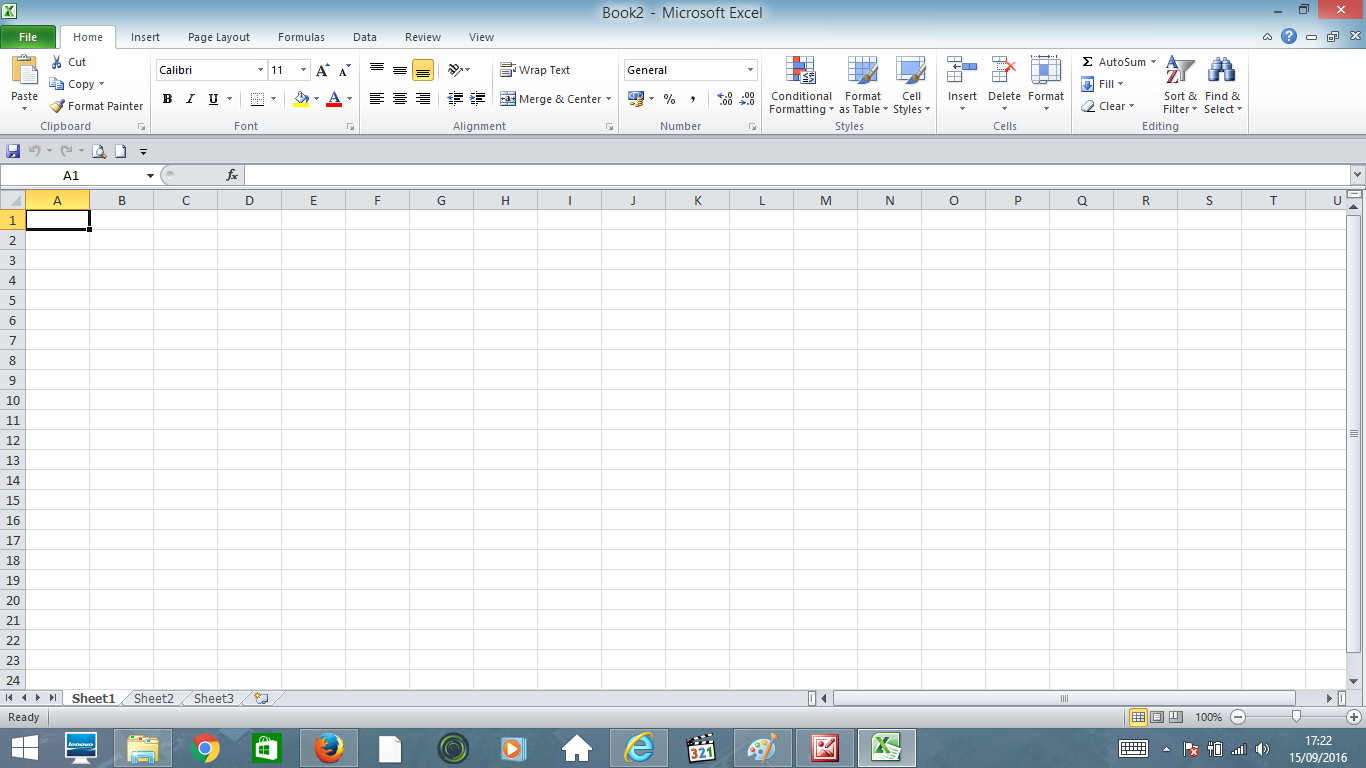This screenshot has height=768, width=1366.
Task: Toggle italic formatting
Action: (189, 99)
